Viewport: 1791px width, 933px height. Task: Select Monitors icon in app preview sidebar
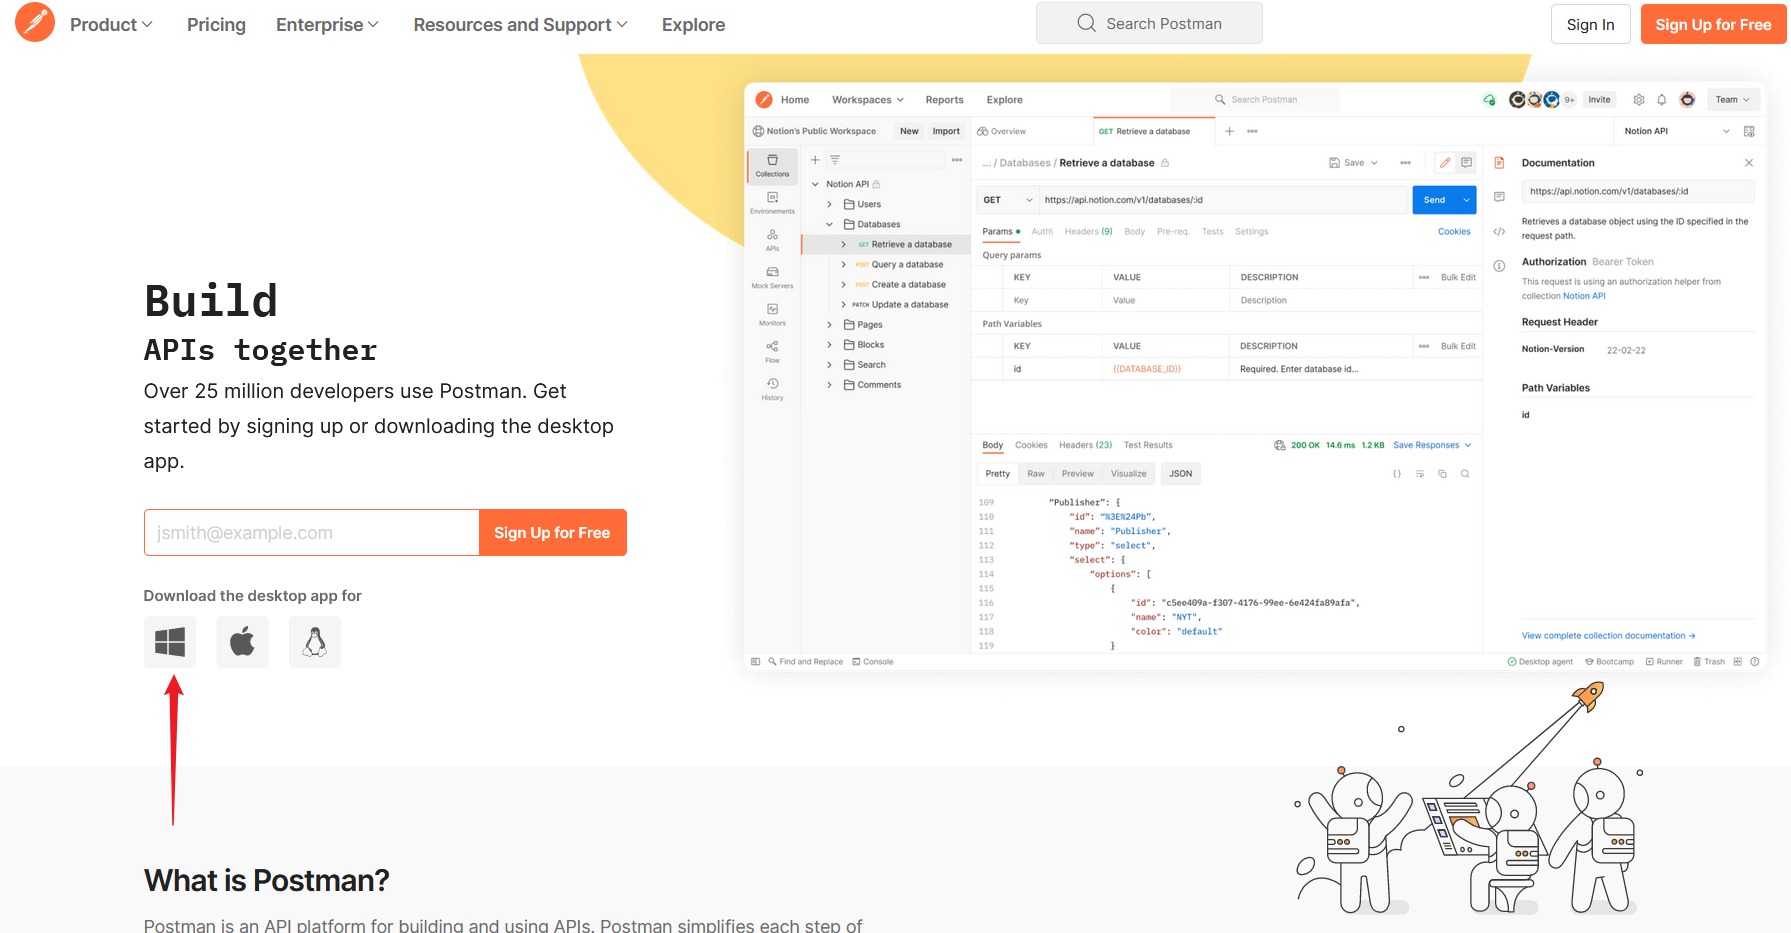(x=772, y=314)
